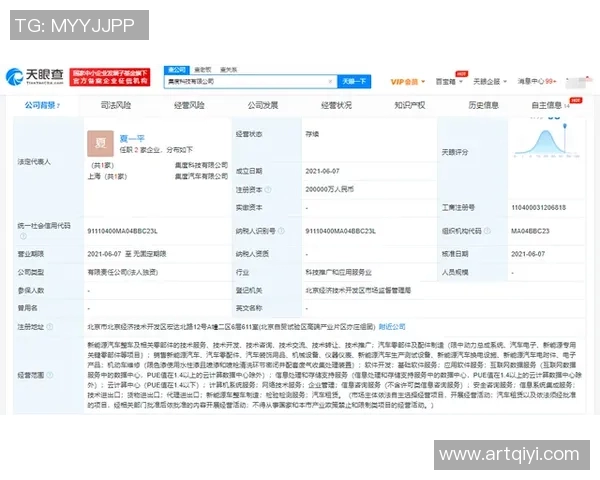Click the 夏 avatar tile of the legal representative

click(x=100, y=144)
